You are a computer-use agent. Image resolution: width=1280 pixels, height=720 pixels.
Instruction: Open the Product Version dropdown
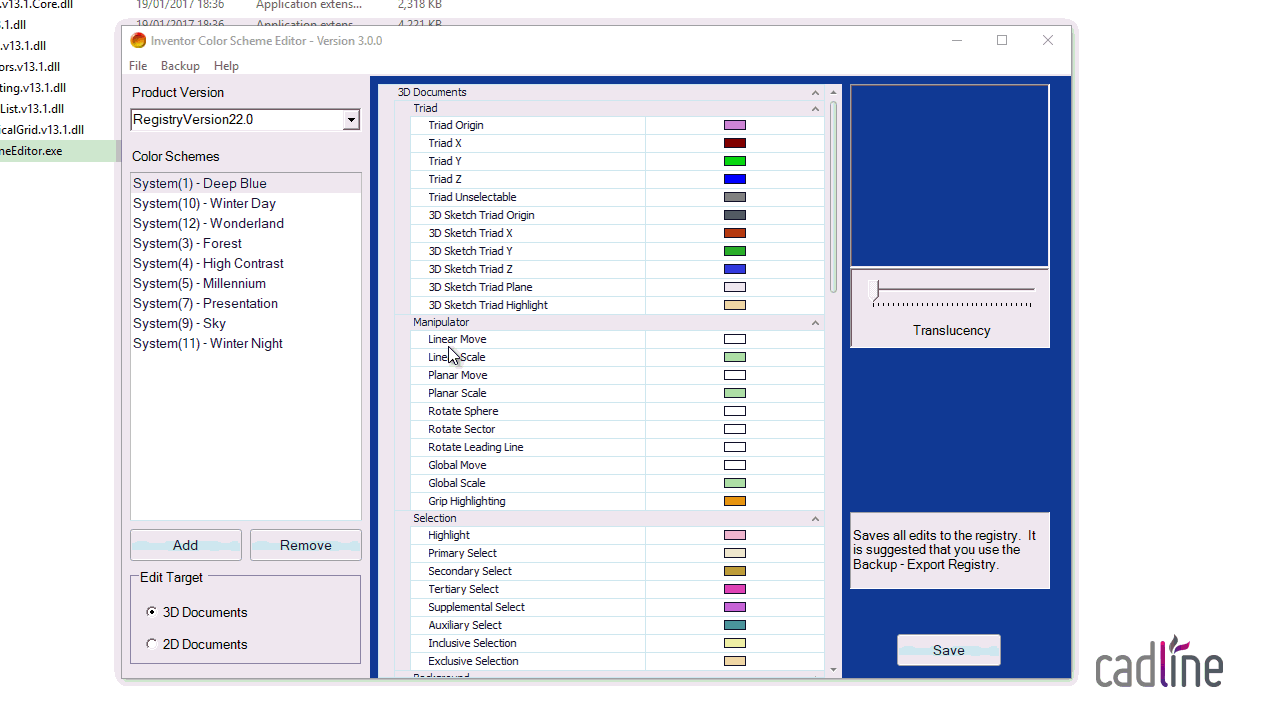[351, 120]
